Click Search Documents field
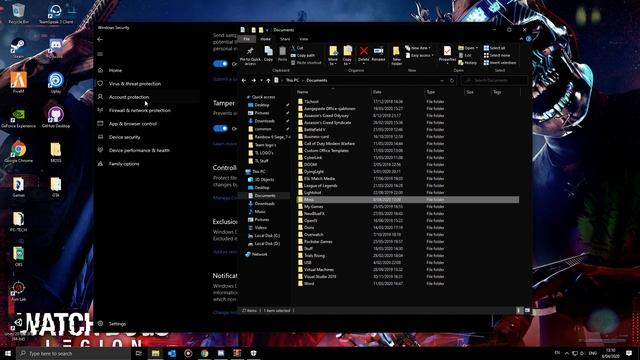The image size is (640, 360). tap(494, 80)
